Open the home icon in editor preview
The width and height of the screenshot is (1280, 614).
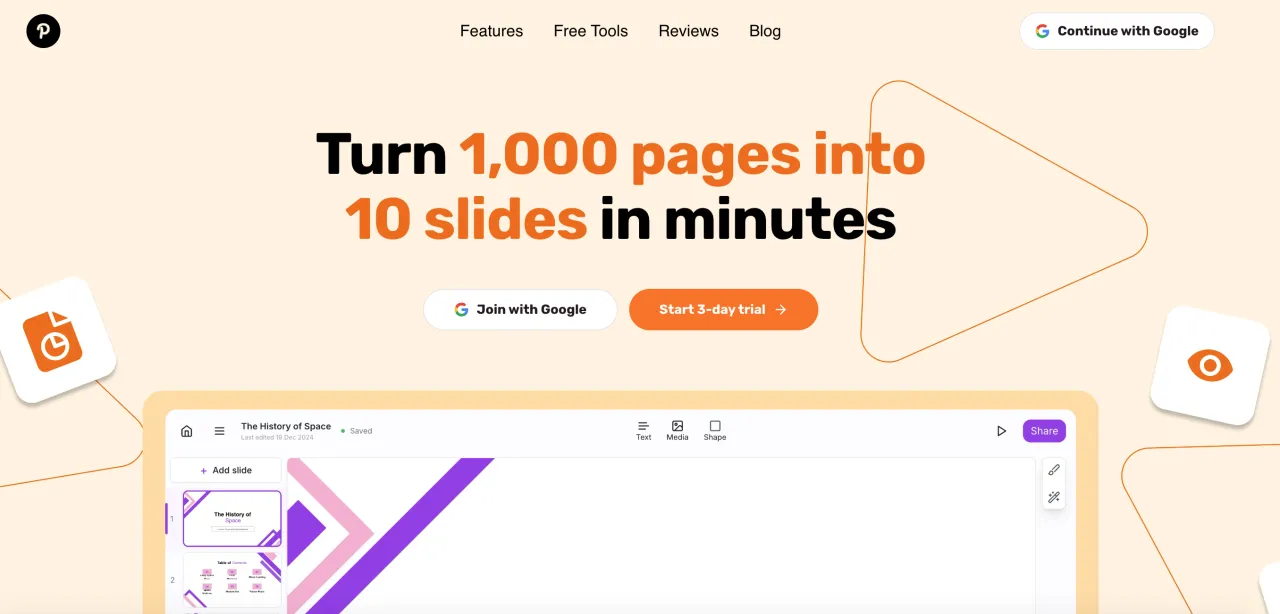pyautogui.click(x=186, y=431)
